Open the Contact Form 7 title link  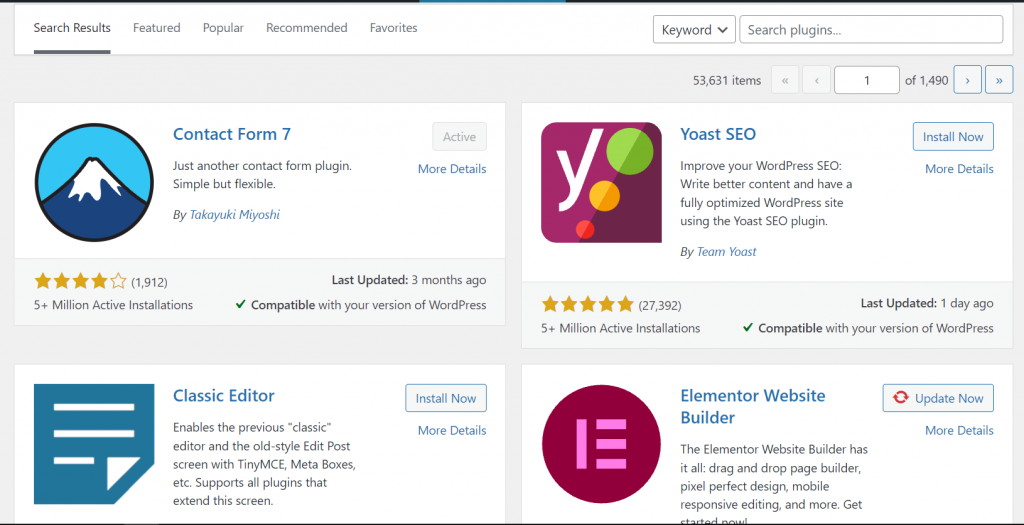[232, 134]
